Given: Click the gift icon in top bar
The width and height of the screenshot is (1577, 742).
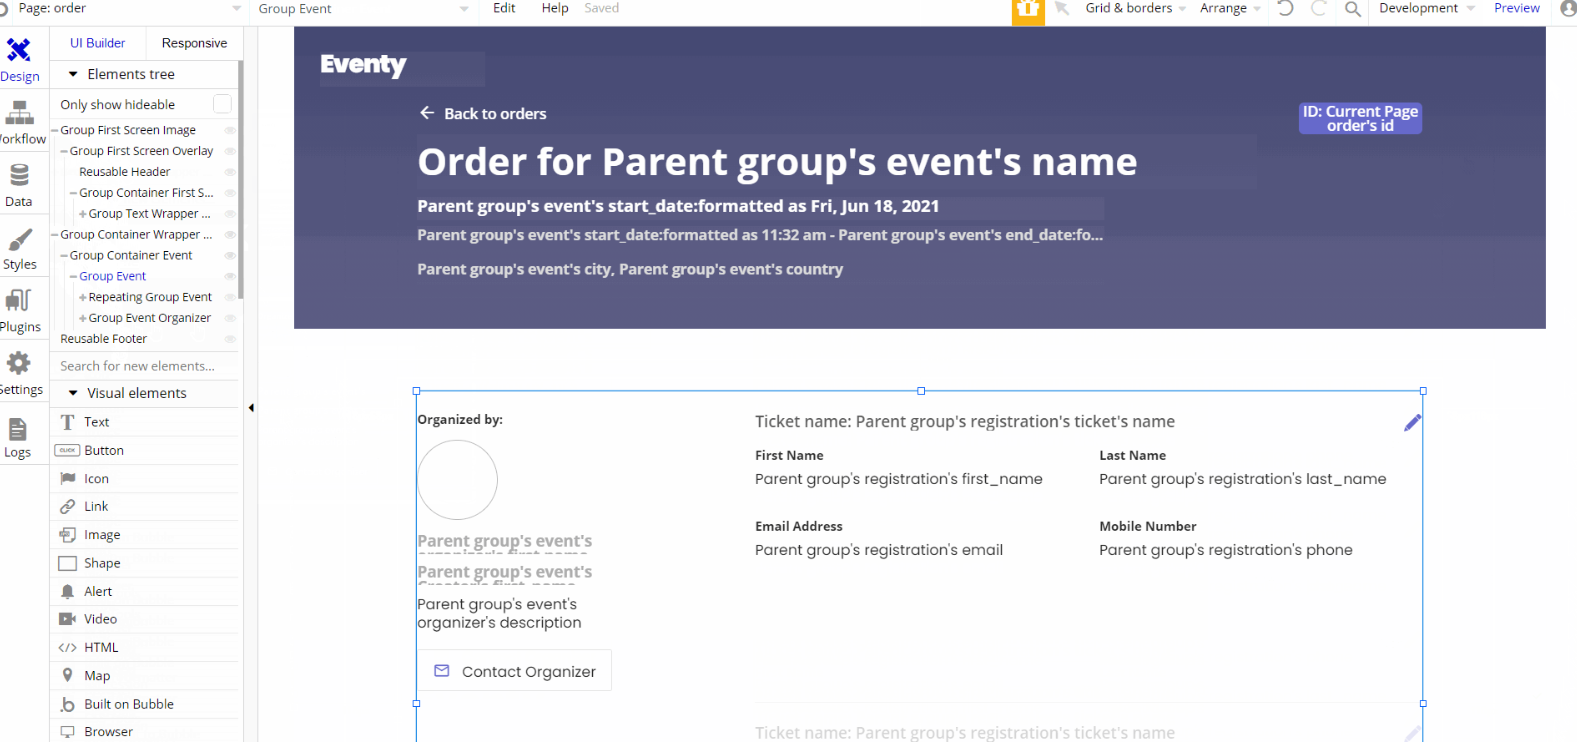Looking at the screenshot, I should pos(1028,9).
